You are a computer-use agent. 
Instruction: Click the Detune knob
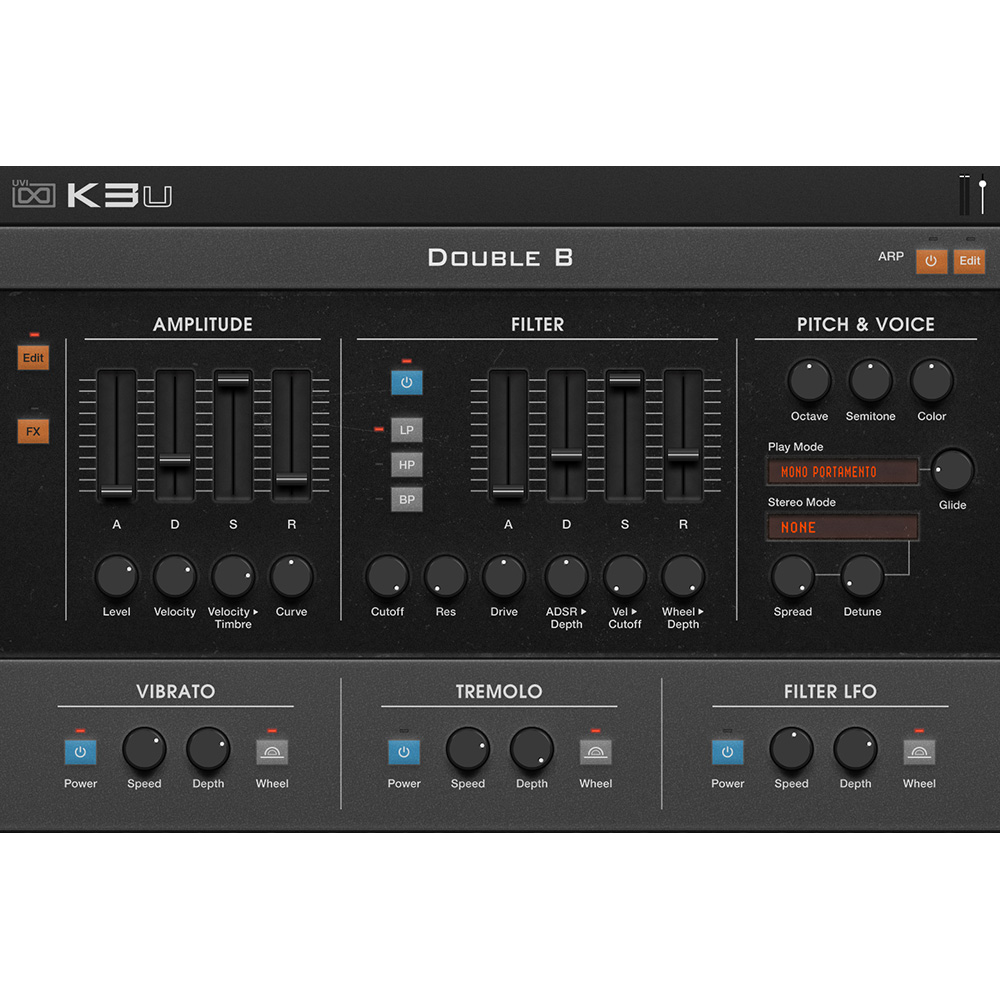tap(862, 576)
